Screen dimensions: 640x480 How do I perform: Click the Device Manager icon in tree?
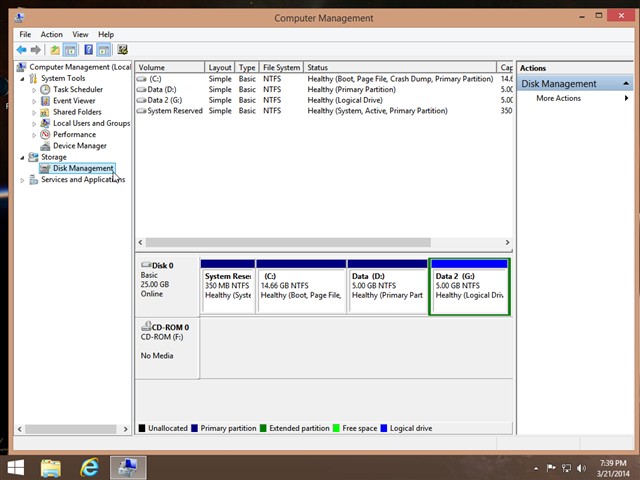tap(45, 146)
